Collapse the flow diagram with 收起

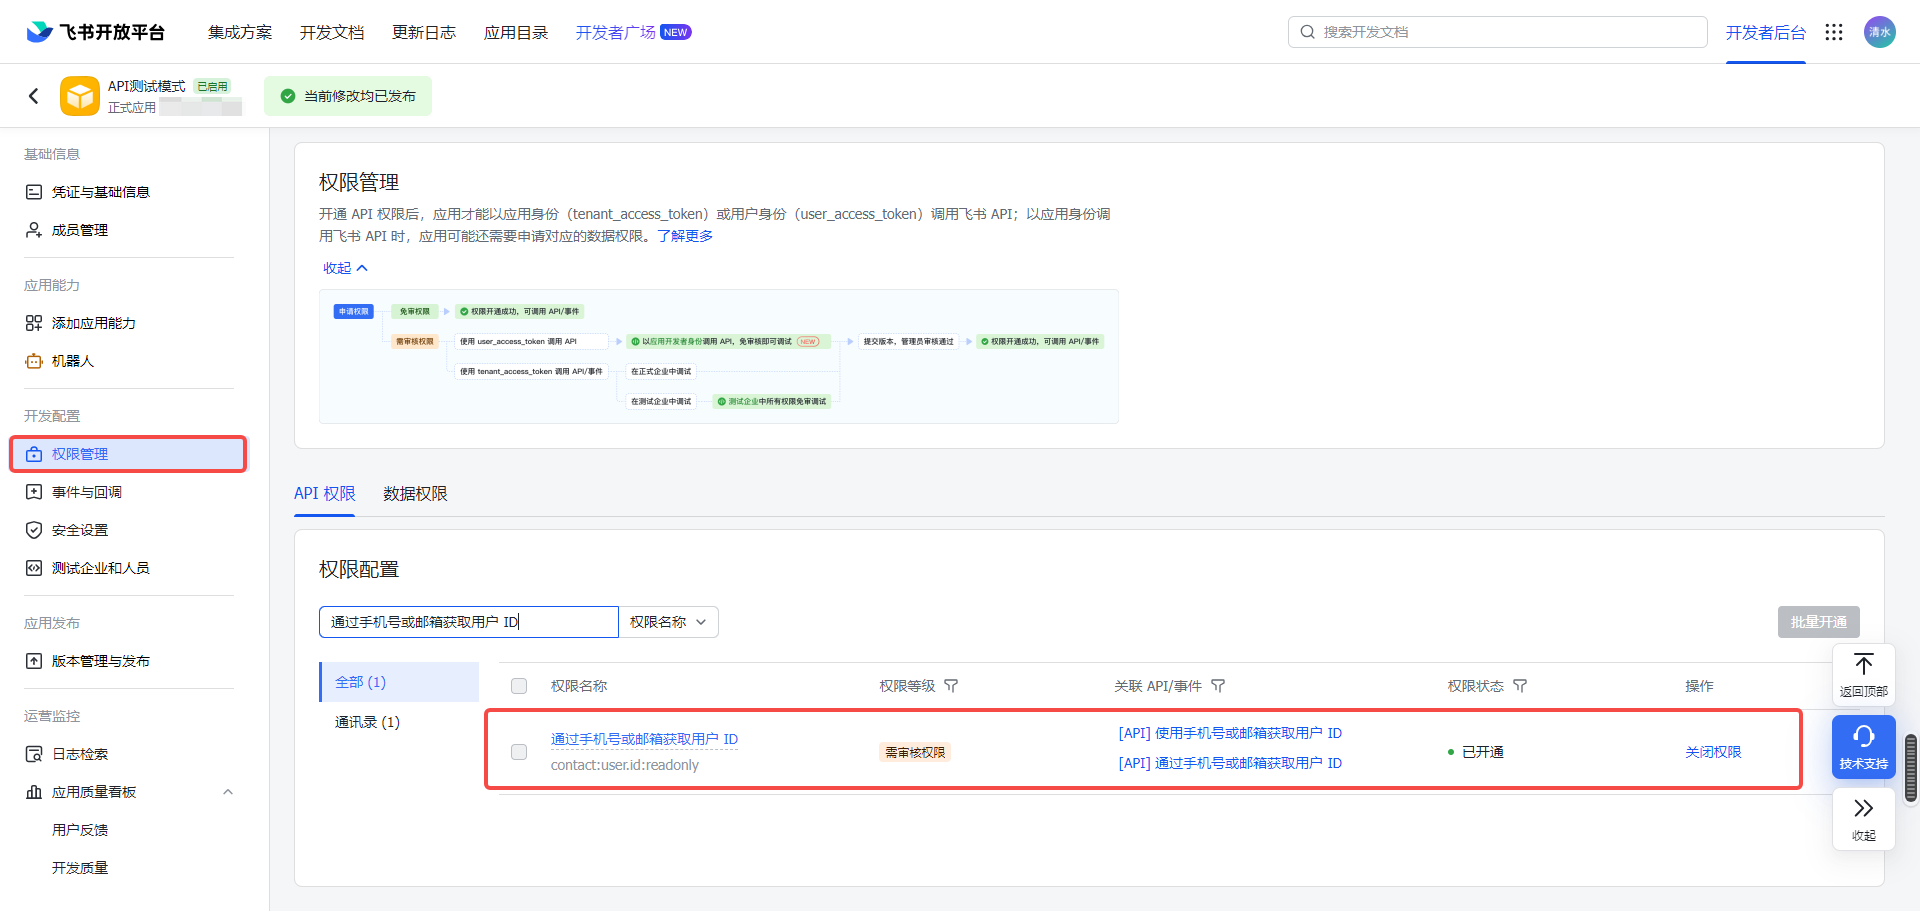(x=345, y=268)
